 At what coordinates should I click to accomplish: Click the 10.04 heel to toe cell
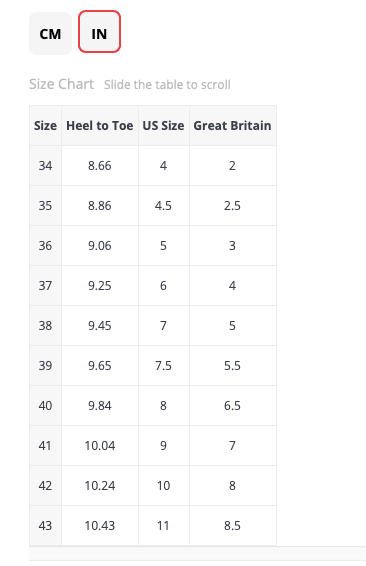[x=100, y=446]
